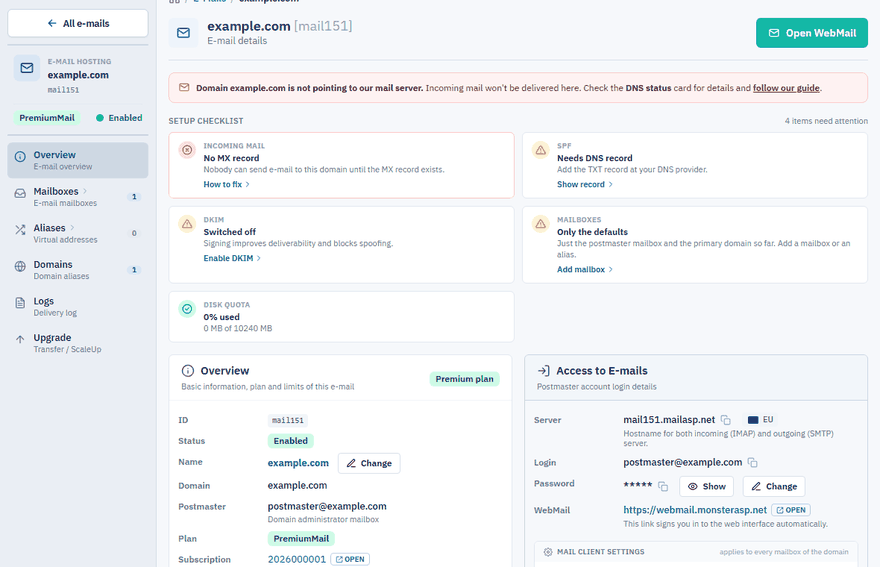Click the Mailboxes envelope icon in sidebar
This screenshot has width=880, height=567.
(x=20, y=193)
